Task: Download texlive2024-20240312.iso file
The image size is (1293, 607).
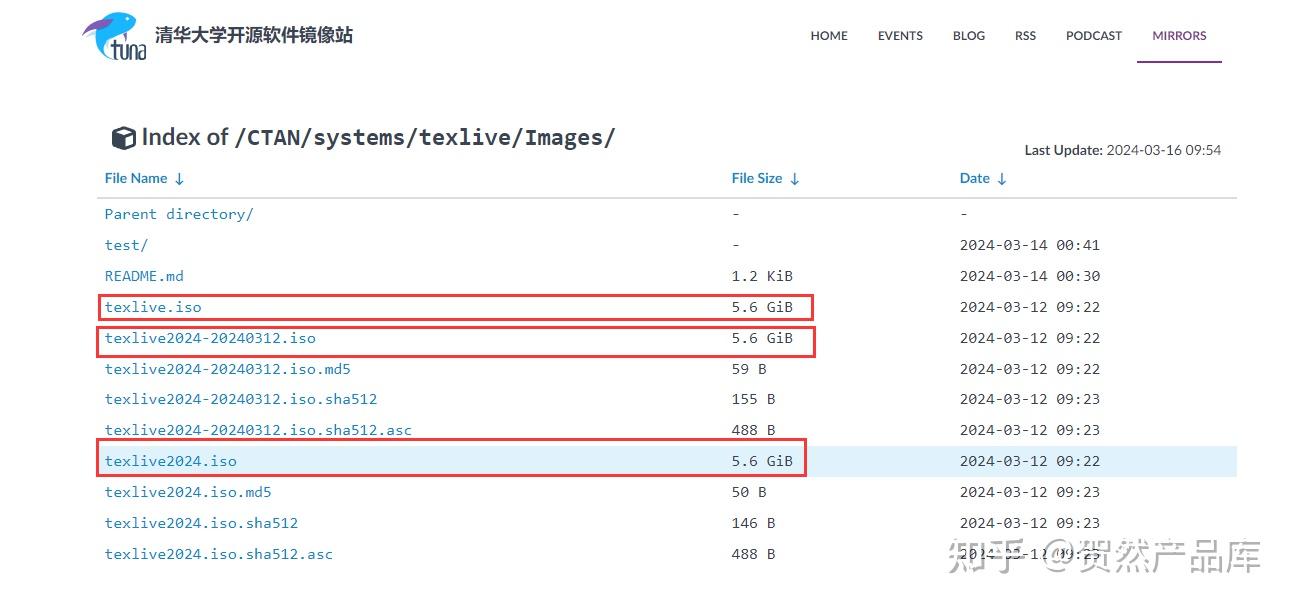Action: pos(210,338)
